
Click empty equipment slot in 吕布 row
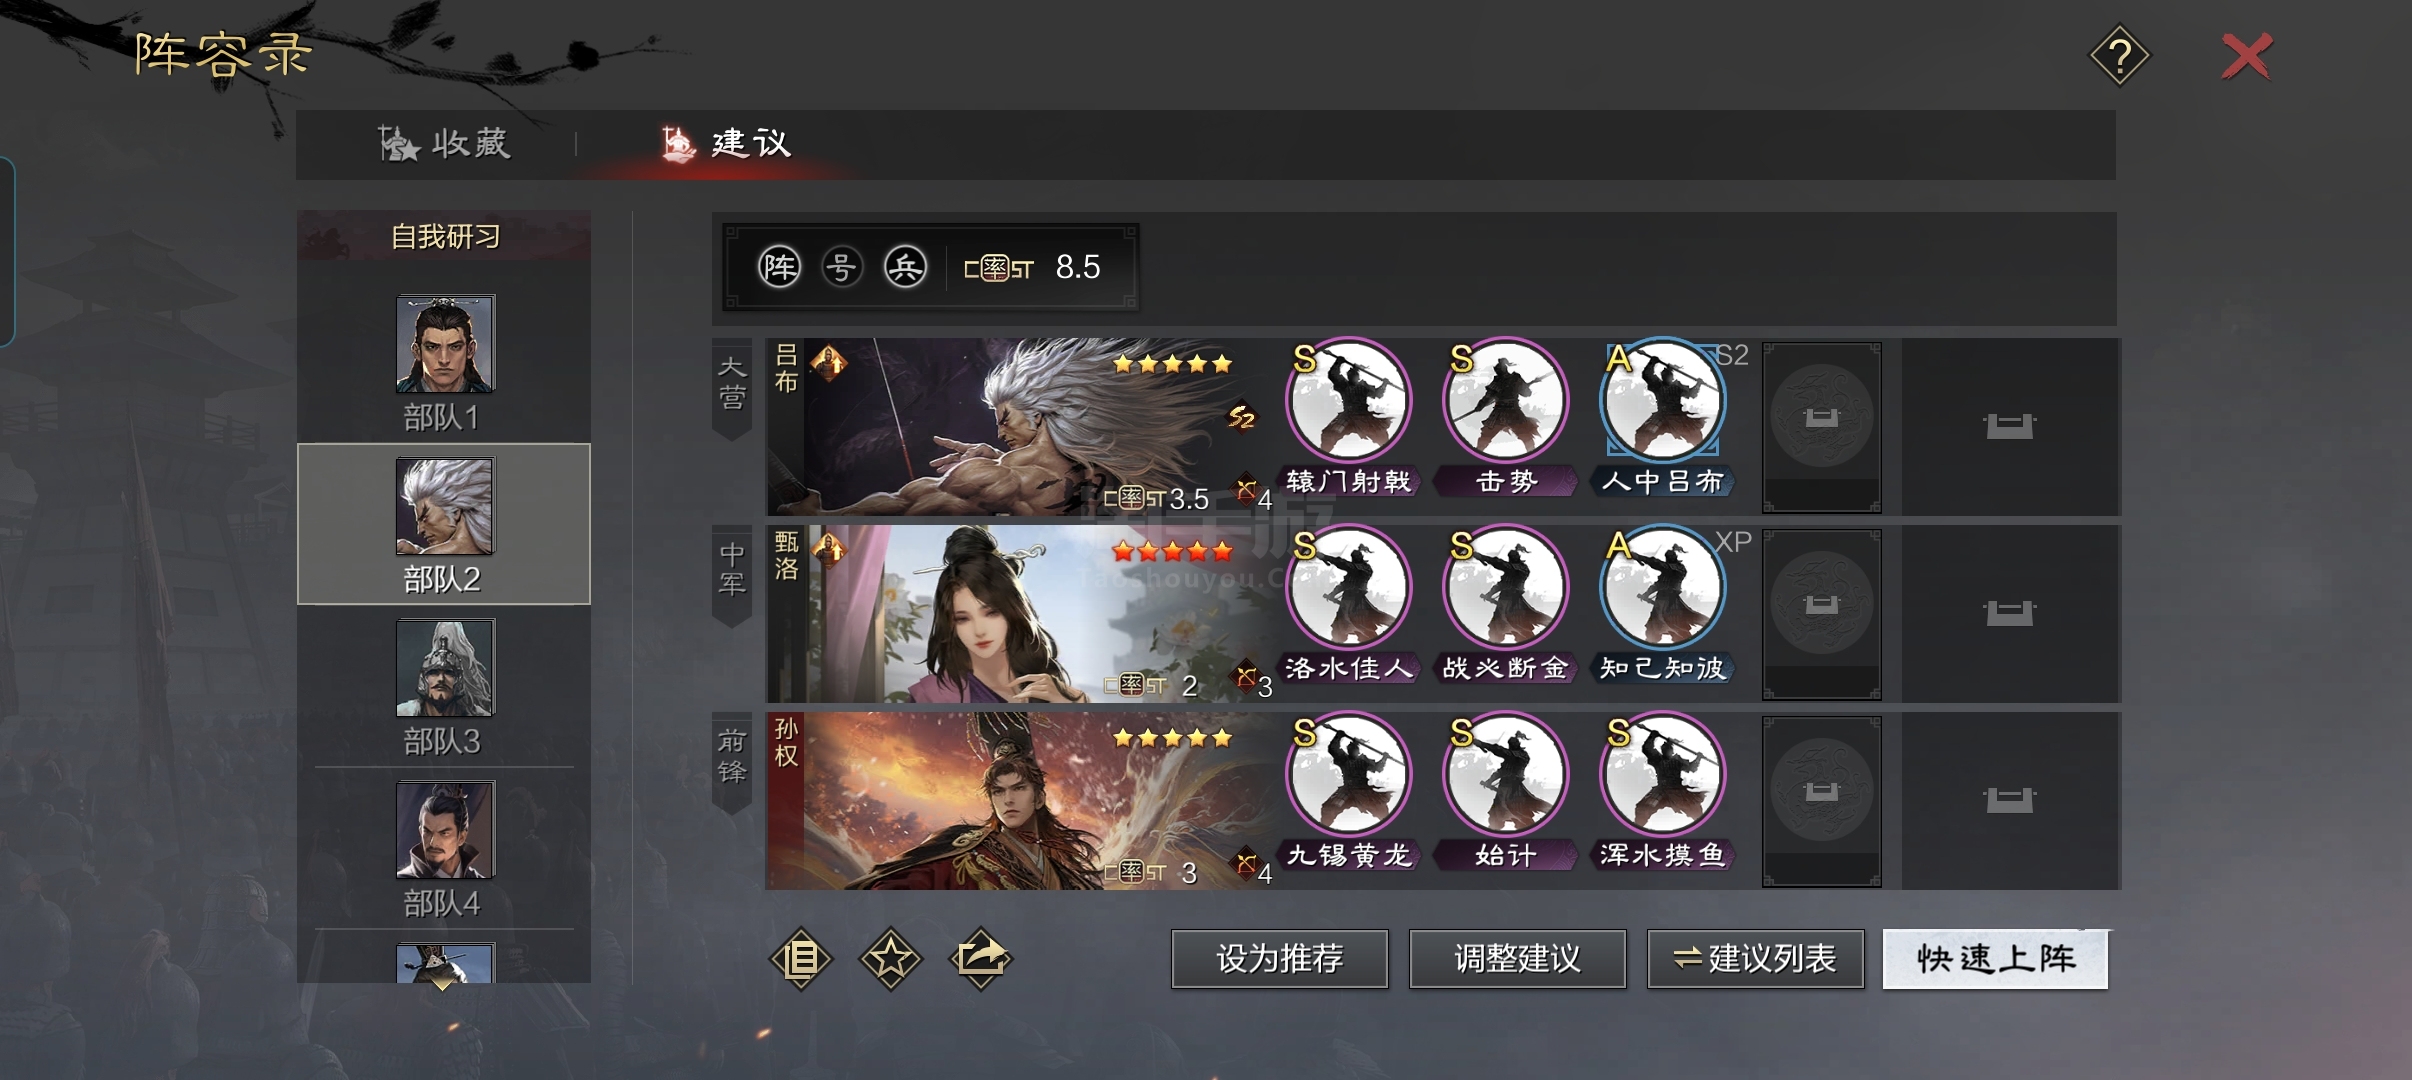(x=1821, y=427)
